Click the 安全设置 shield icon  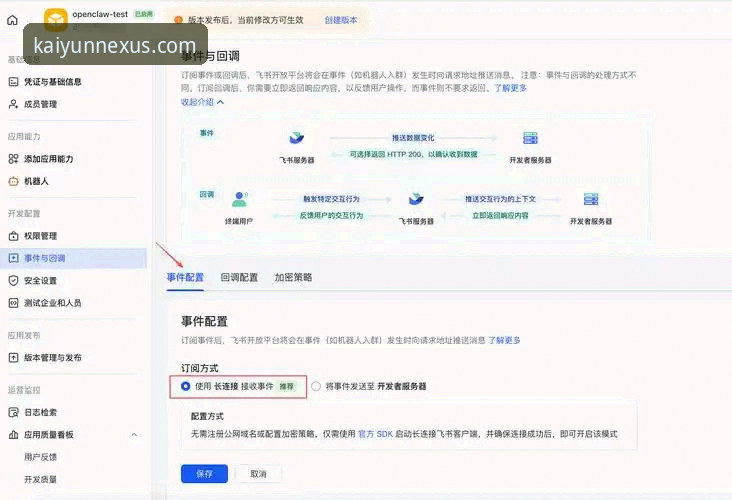(14, 281)
